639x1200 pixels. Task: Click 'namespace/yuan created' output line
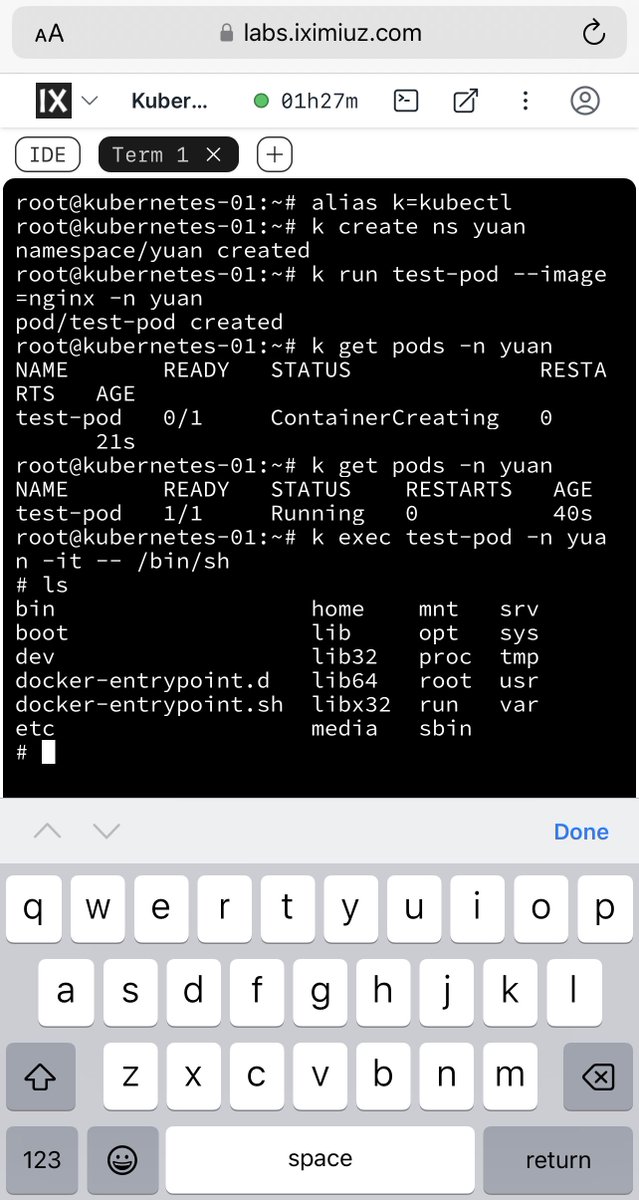click(163, 250)
